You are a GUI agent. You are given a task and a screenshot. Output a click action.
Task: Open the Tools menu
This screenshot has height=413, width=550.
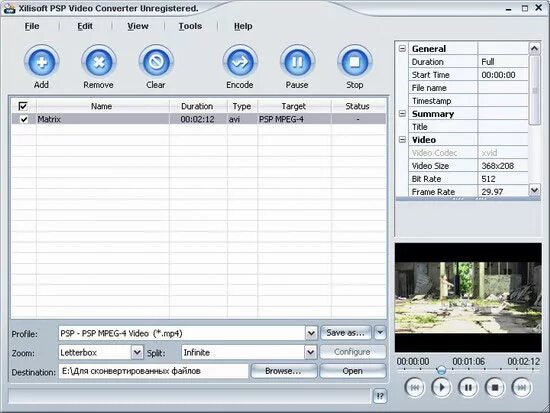(x=190, y=26)
